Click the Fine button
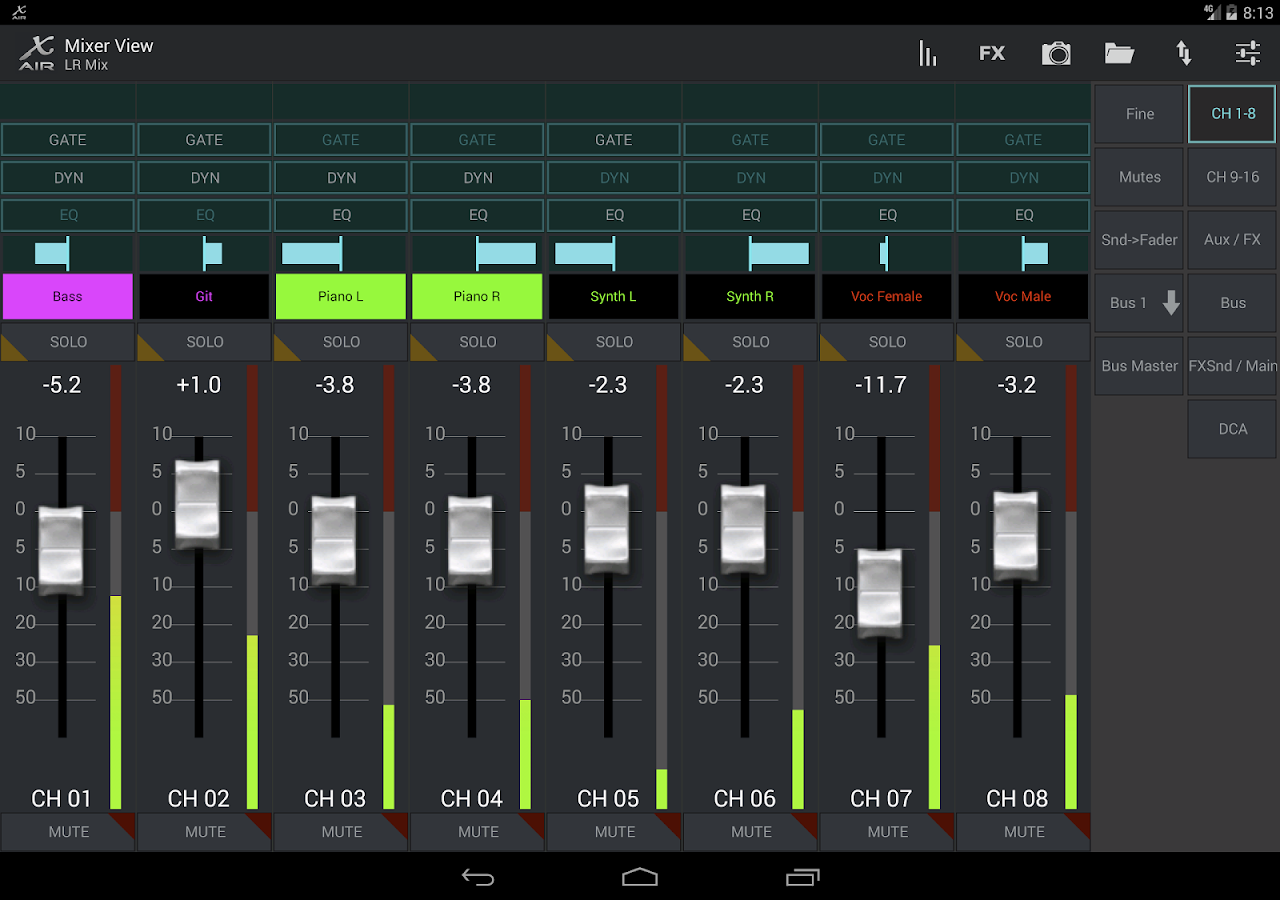This screenshot has height=900, width=1280. (x=1139, y=114)
